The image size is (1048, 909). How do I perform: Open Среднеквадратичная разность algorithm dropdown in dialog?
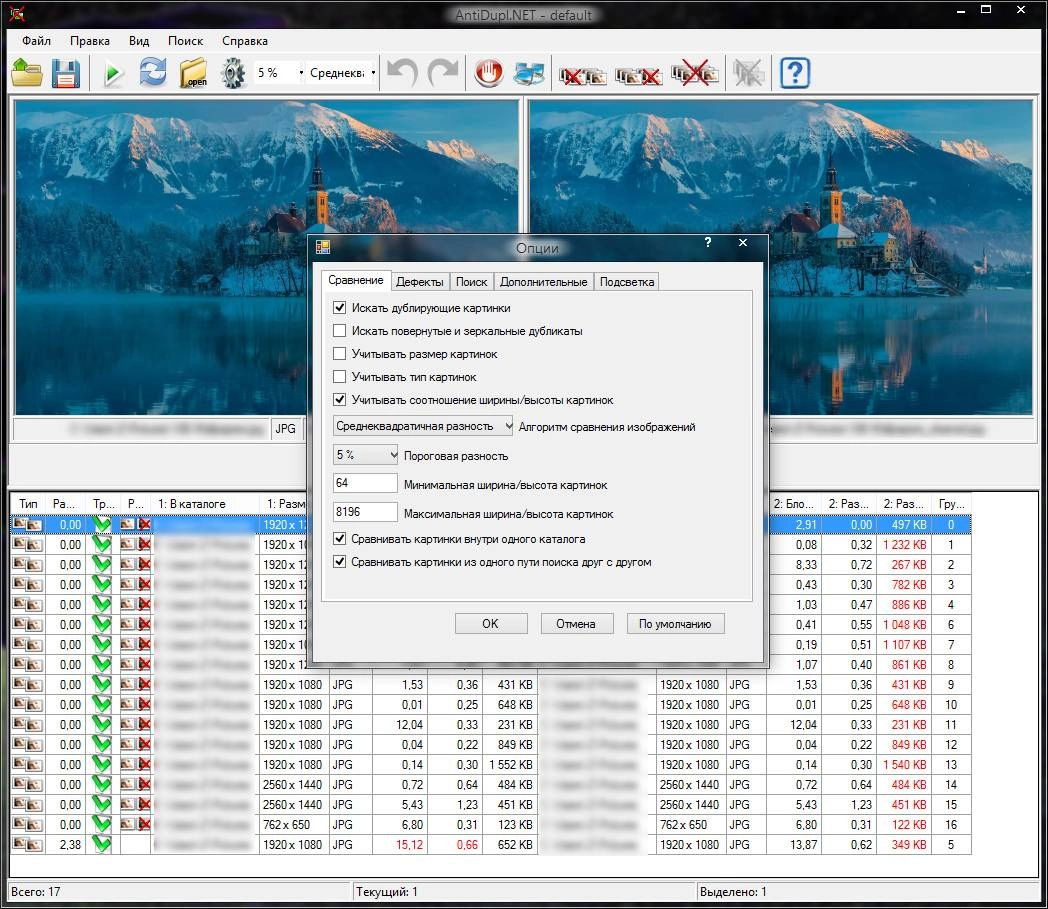[423, 426]
